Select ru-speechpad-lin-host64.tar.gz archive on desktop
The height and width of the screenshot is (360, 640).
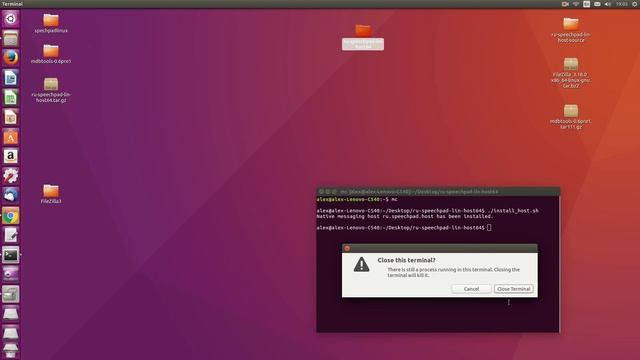click(51, 90)
